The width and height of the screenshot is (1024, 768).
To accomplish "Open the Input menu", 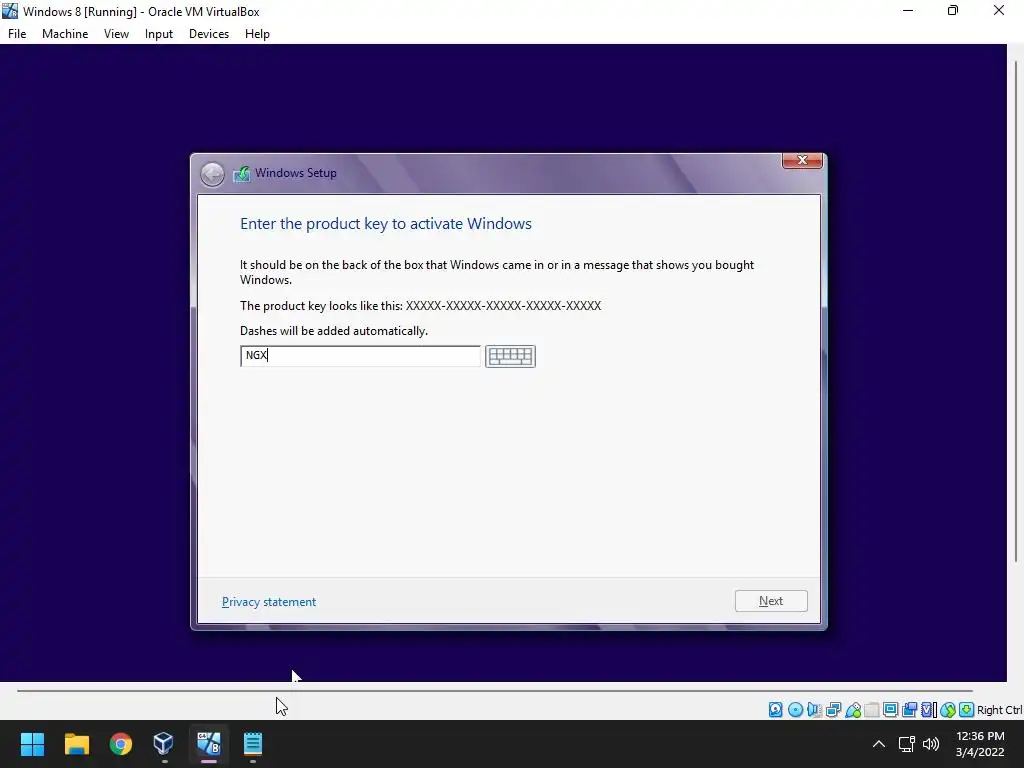I will click(159, 34).
